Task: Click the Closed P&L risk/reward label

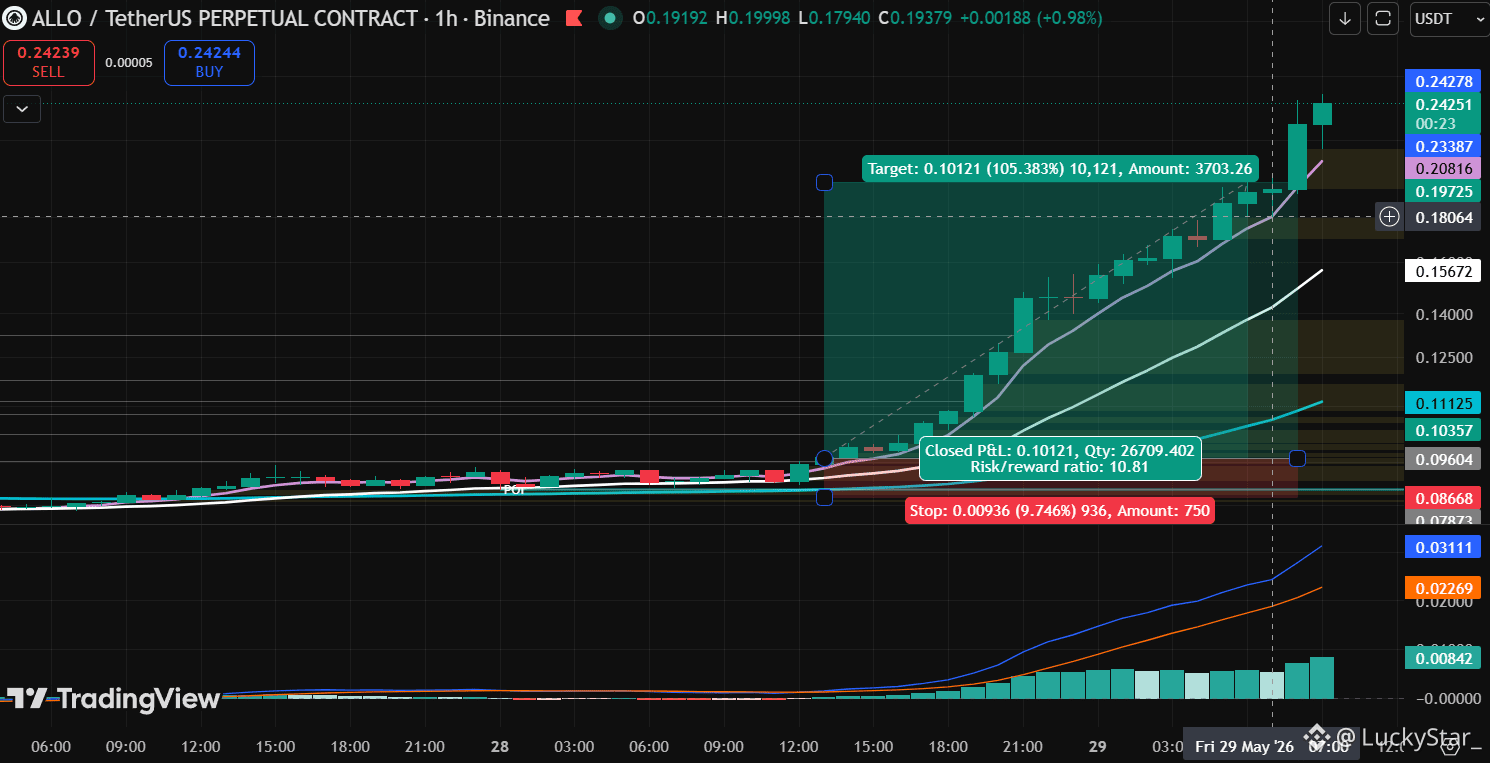Action: click(1059, 459)
